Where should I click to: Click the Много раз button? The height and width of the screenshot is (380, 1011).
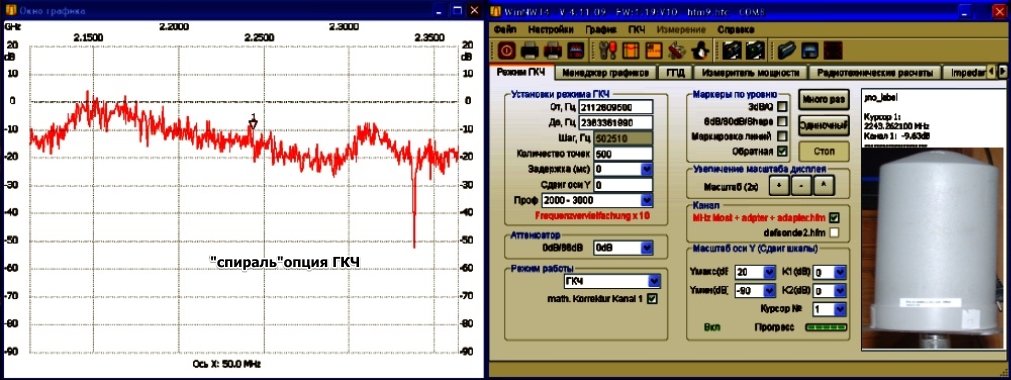coord(823,99)
